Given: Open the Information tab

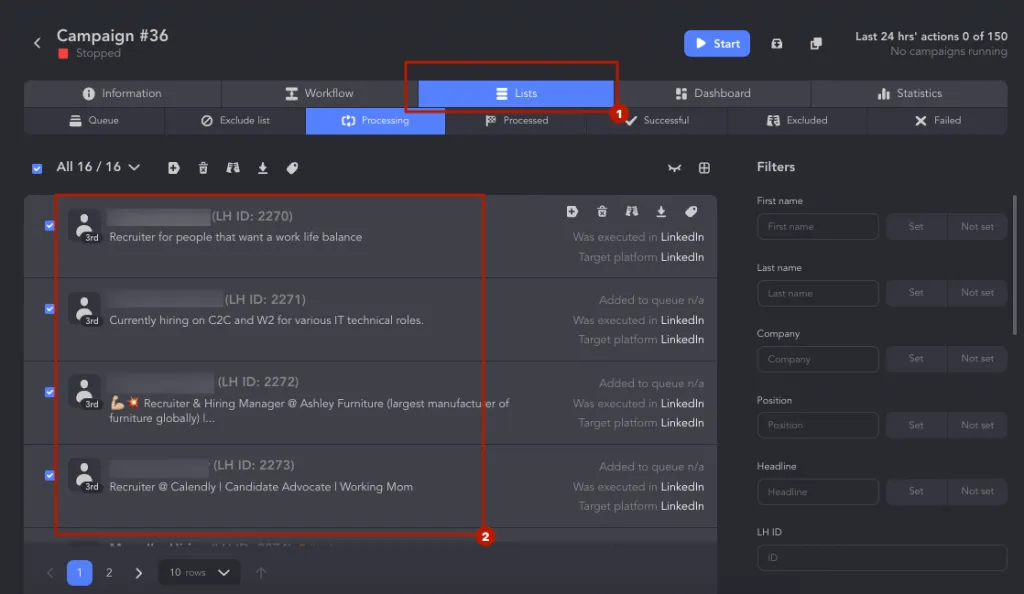Looking at the screenshot, I should pos(122,93).
